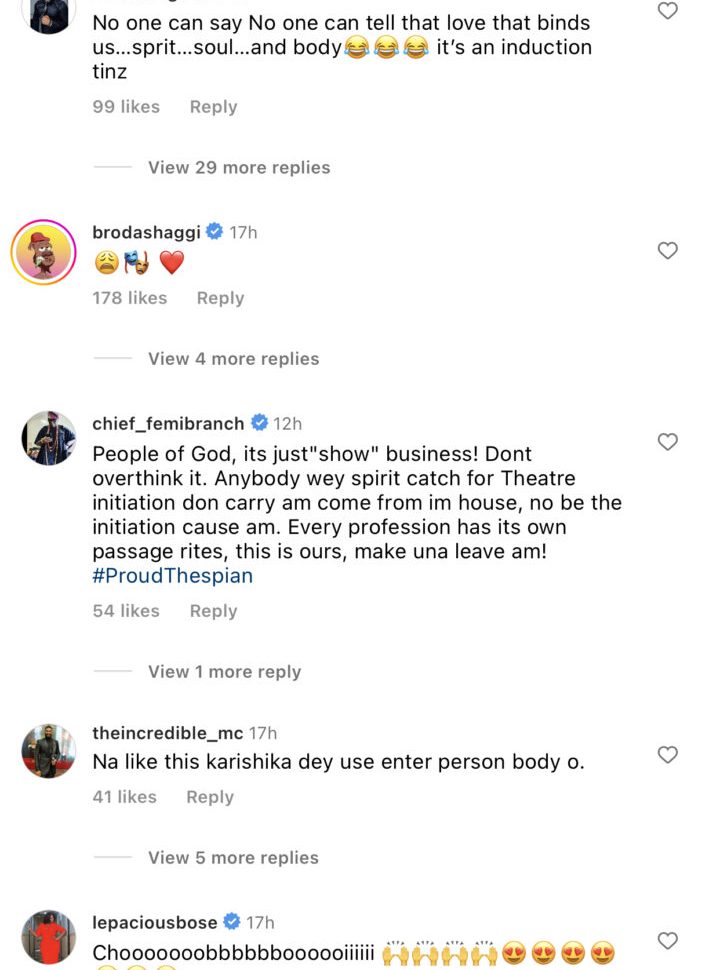The width and height of the screenshot is (720, 970).
Task: View the 178 likes on brodashaggi's comment
Action: (x=129, y=297)
